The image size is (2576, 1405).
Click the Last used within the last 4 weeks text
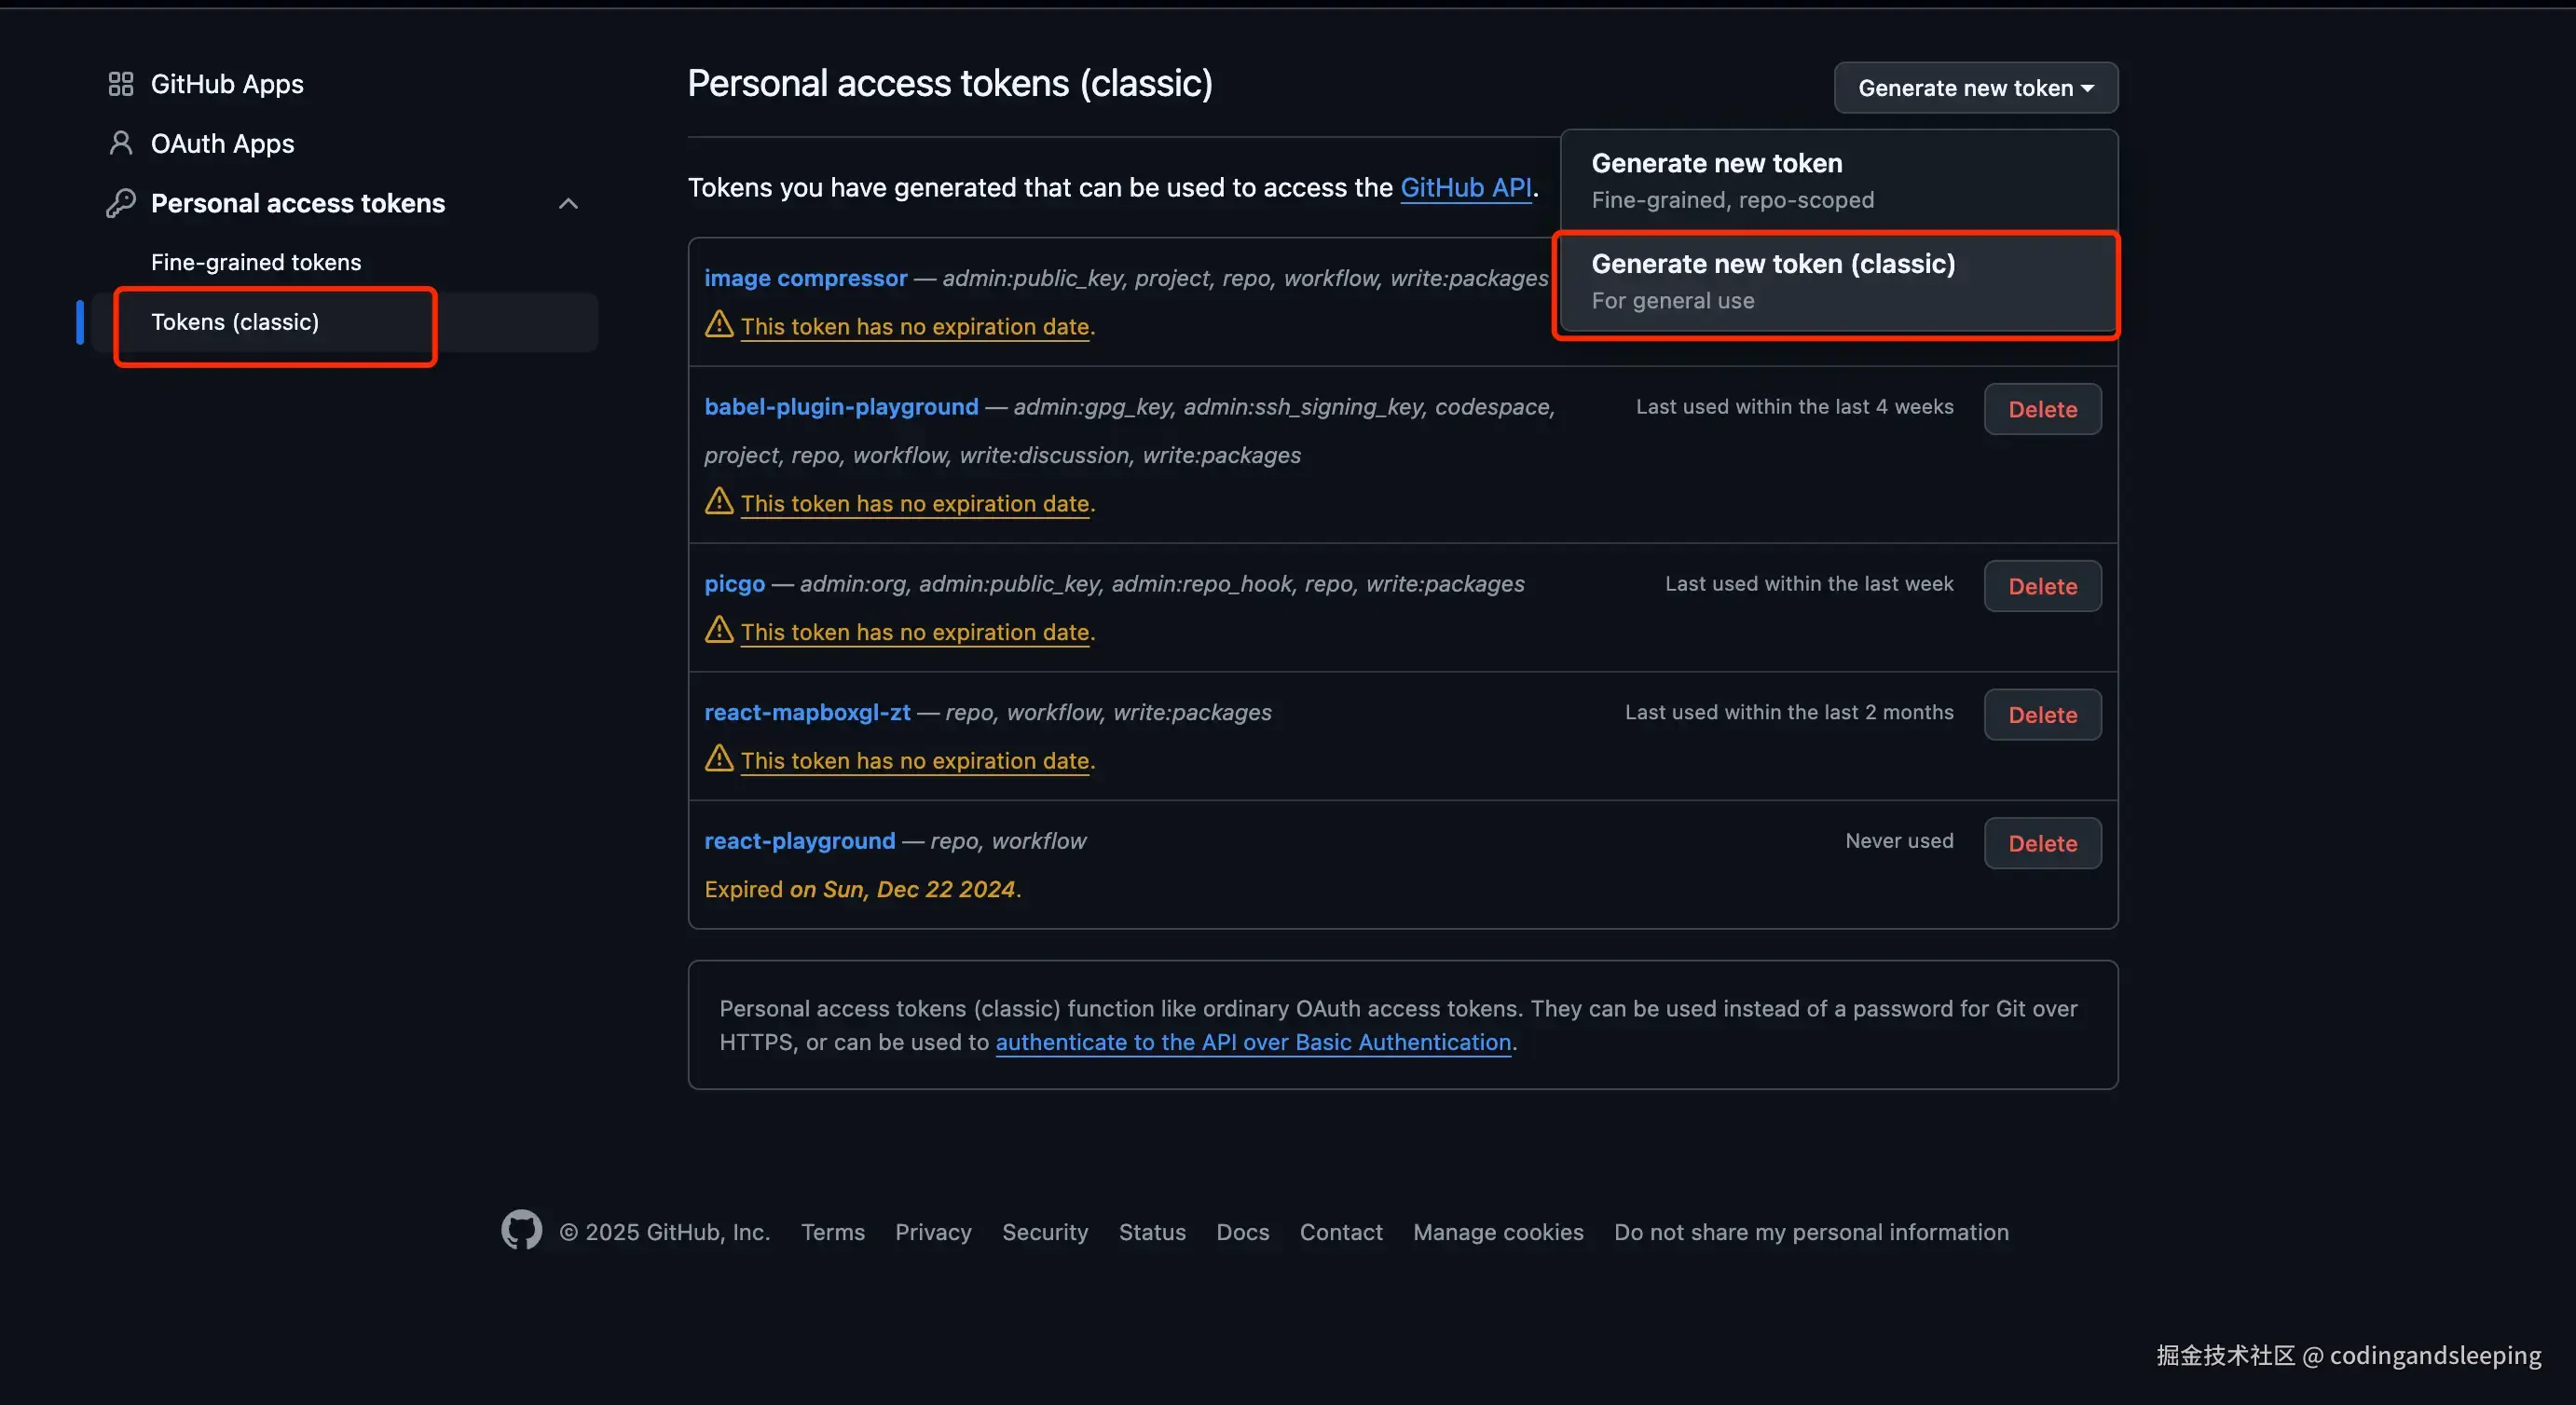[x=1795, y=406]
